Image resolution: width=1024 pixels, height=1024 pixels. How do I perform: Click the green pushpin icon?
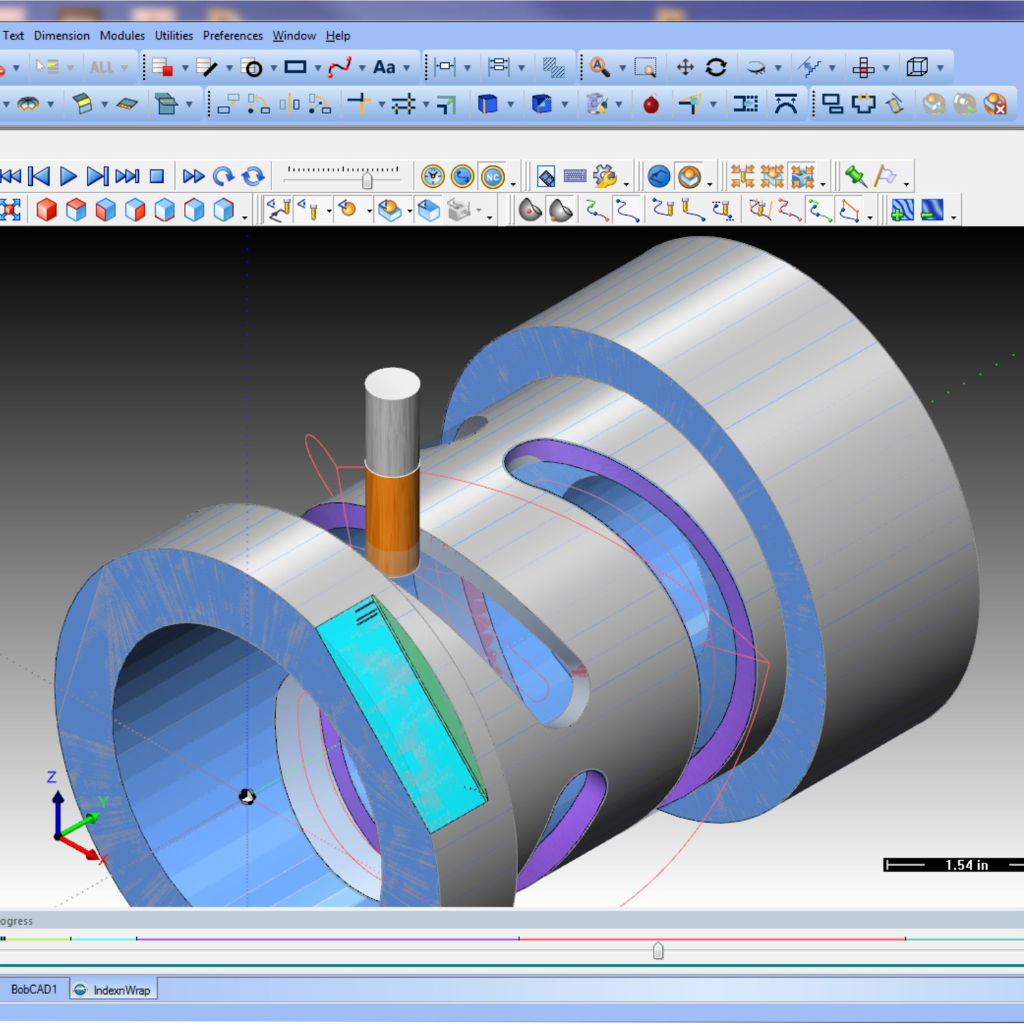point(855,177)
